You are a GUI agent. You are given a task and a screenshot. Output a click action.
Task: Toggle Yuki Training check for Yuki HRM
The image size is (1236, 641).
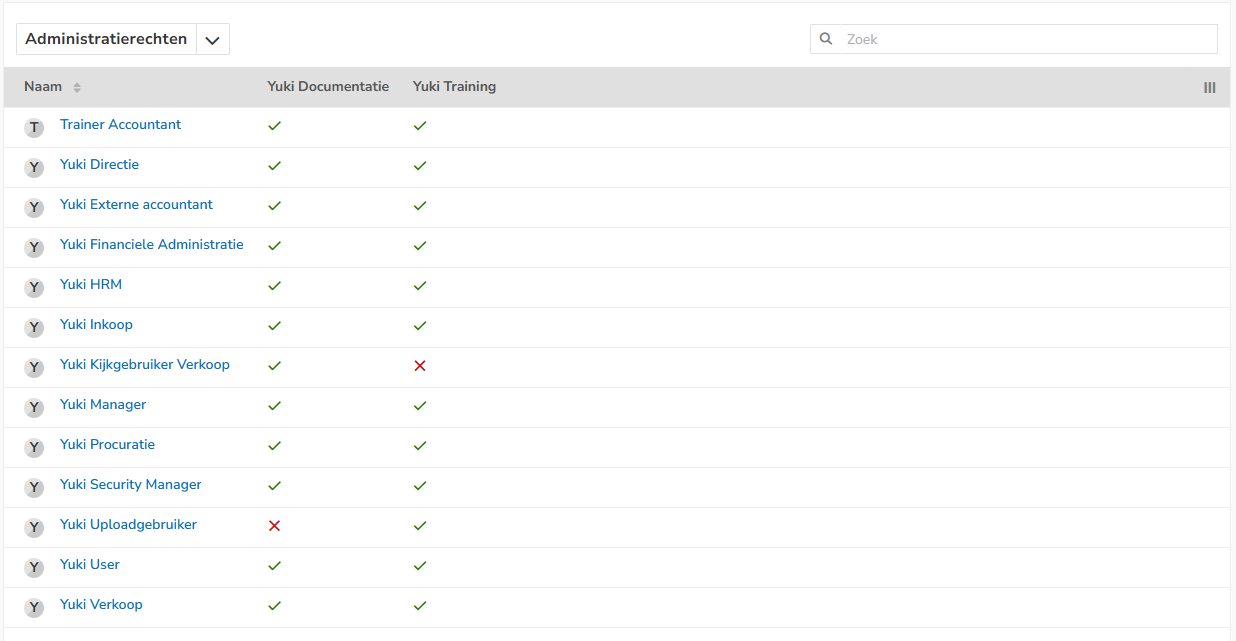[x=420, y=286]
